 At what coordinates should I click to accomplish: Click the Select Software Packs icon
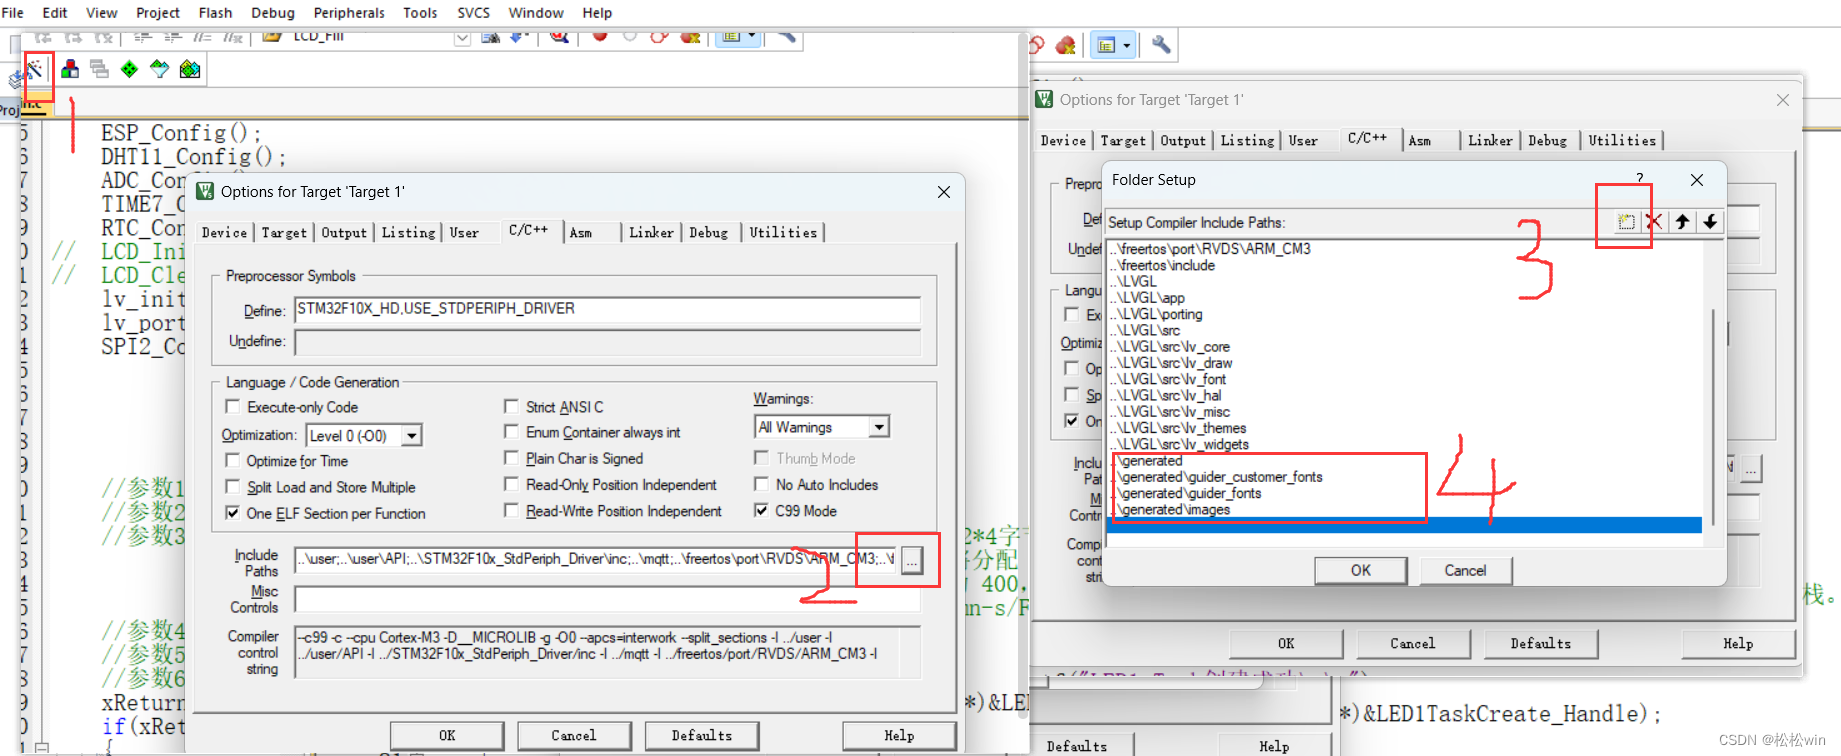159,69
